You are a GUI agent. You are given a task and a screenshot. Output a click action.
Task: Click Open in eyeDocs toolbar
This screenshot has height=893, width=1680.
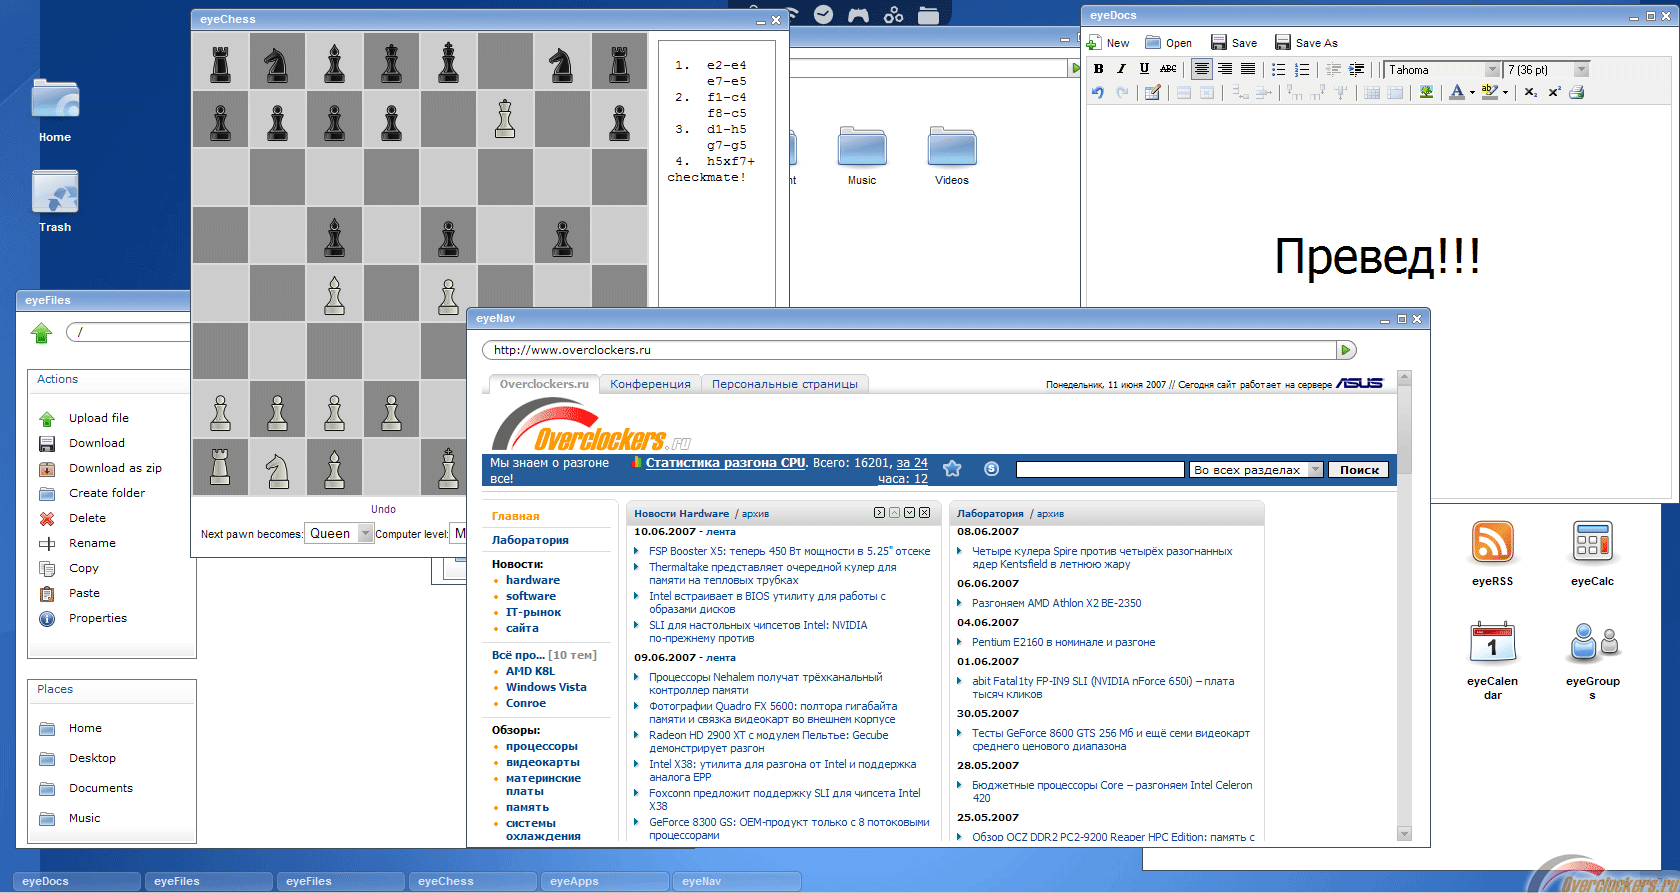(1169, 43)
